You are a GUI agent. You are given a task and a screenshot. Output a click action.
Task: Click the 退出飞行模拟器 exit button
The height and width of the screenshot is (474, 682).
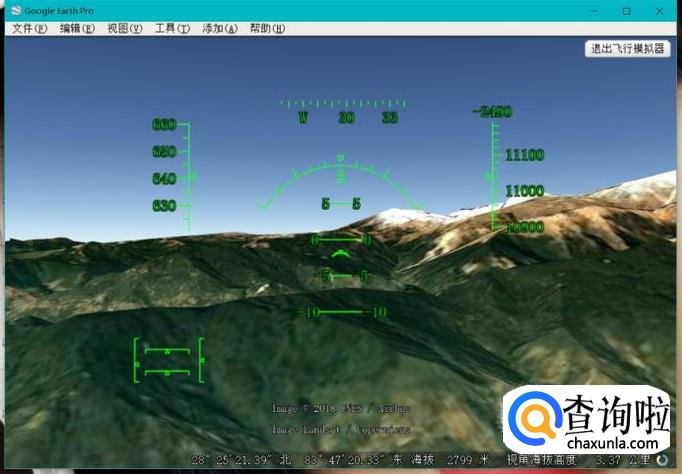tap(627, 48)
